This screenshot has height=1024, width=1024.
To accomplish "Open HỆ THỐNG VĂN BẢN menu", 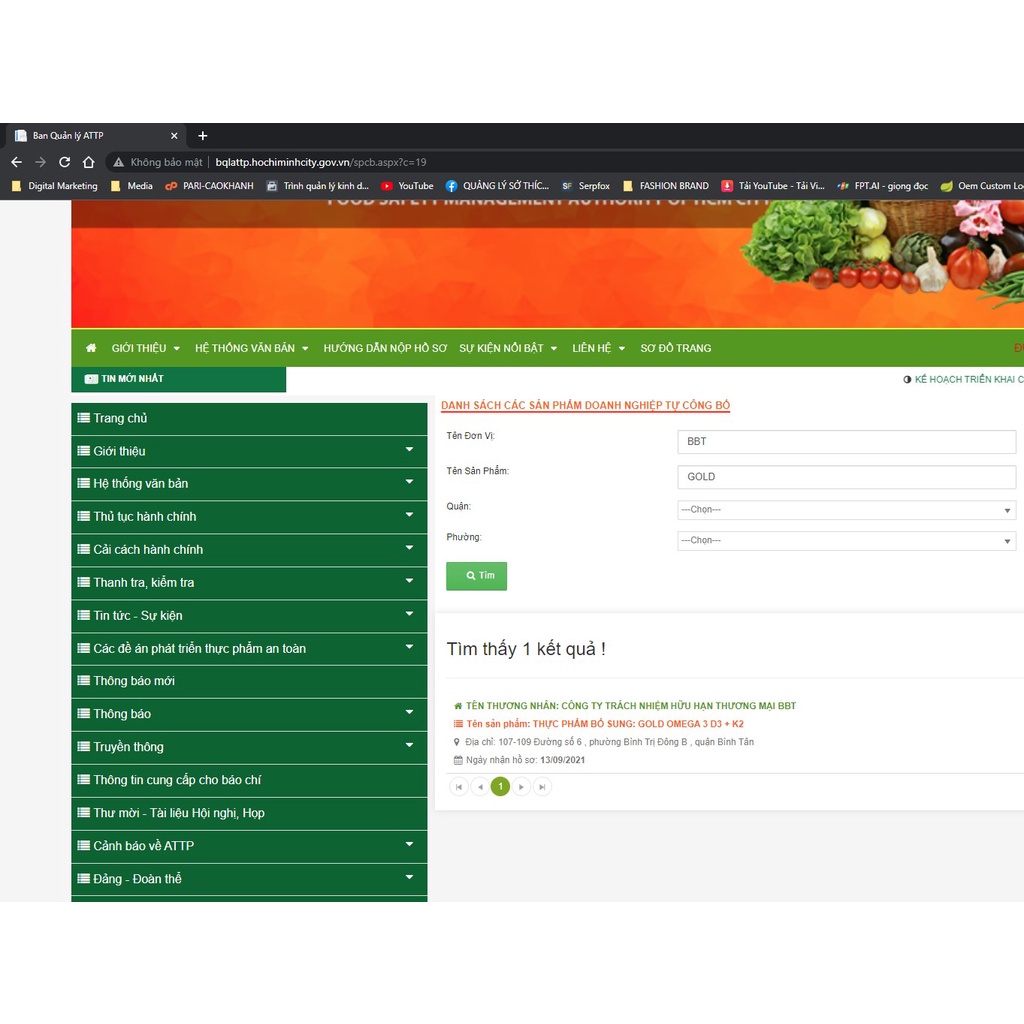I will pos(251,348).
